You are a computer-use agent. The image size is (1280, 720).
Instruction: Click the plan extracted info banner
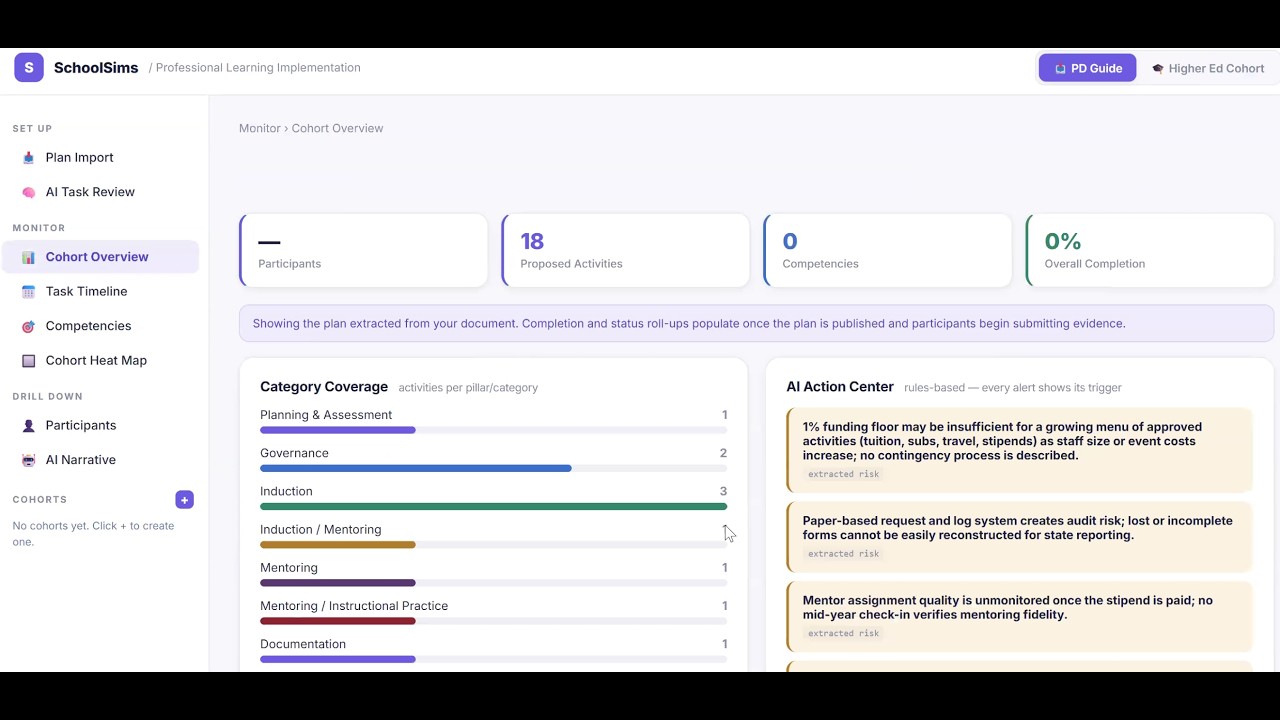tap(756, 324)
